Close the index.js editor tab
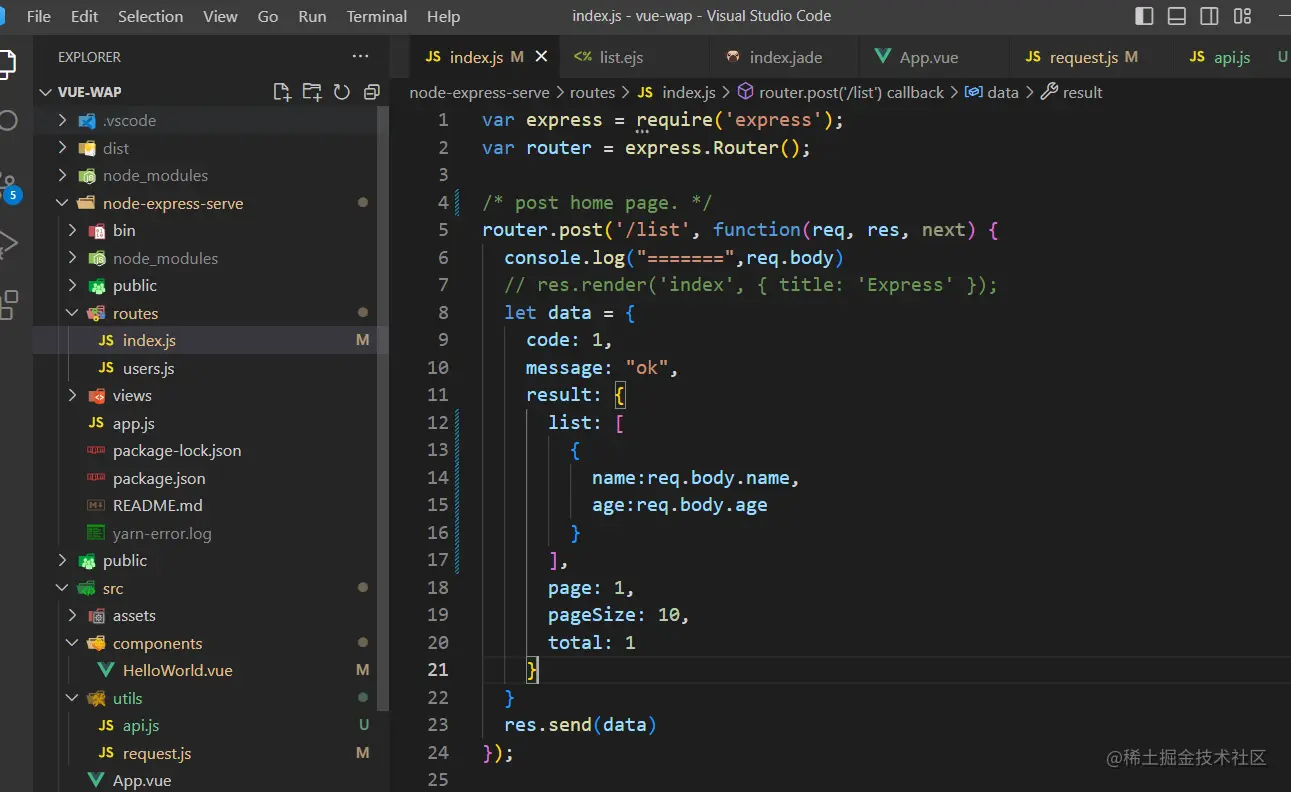1291x792 pixels. [x=541, y=57]
